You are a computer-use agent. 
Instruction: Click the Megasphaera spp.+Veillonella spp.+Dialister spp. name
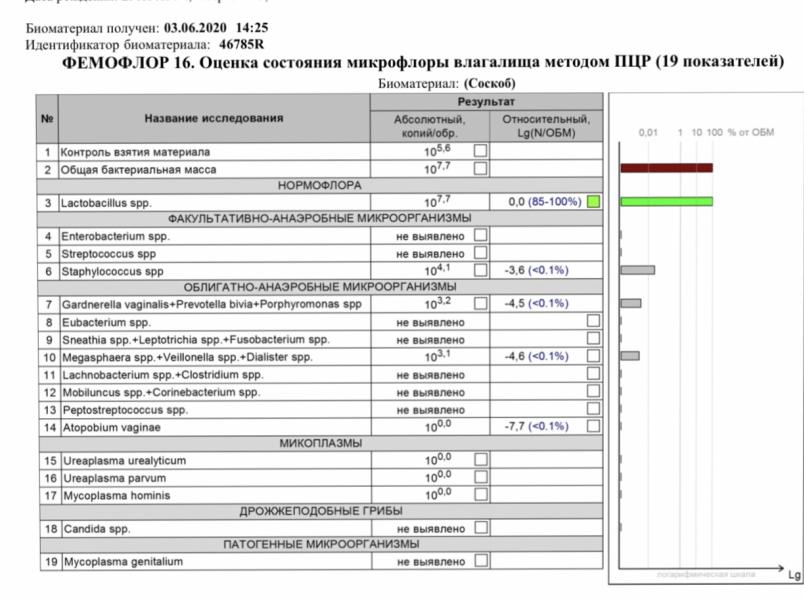tap(187, 357)
